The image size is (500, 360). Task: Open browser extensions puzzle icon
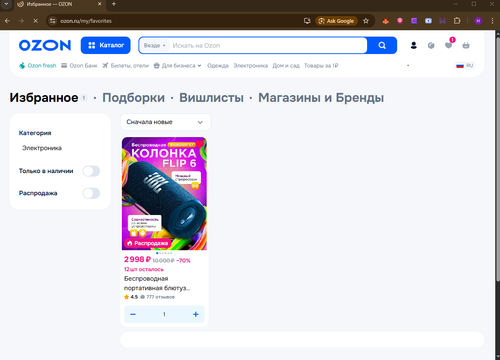click(457, 21)
